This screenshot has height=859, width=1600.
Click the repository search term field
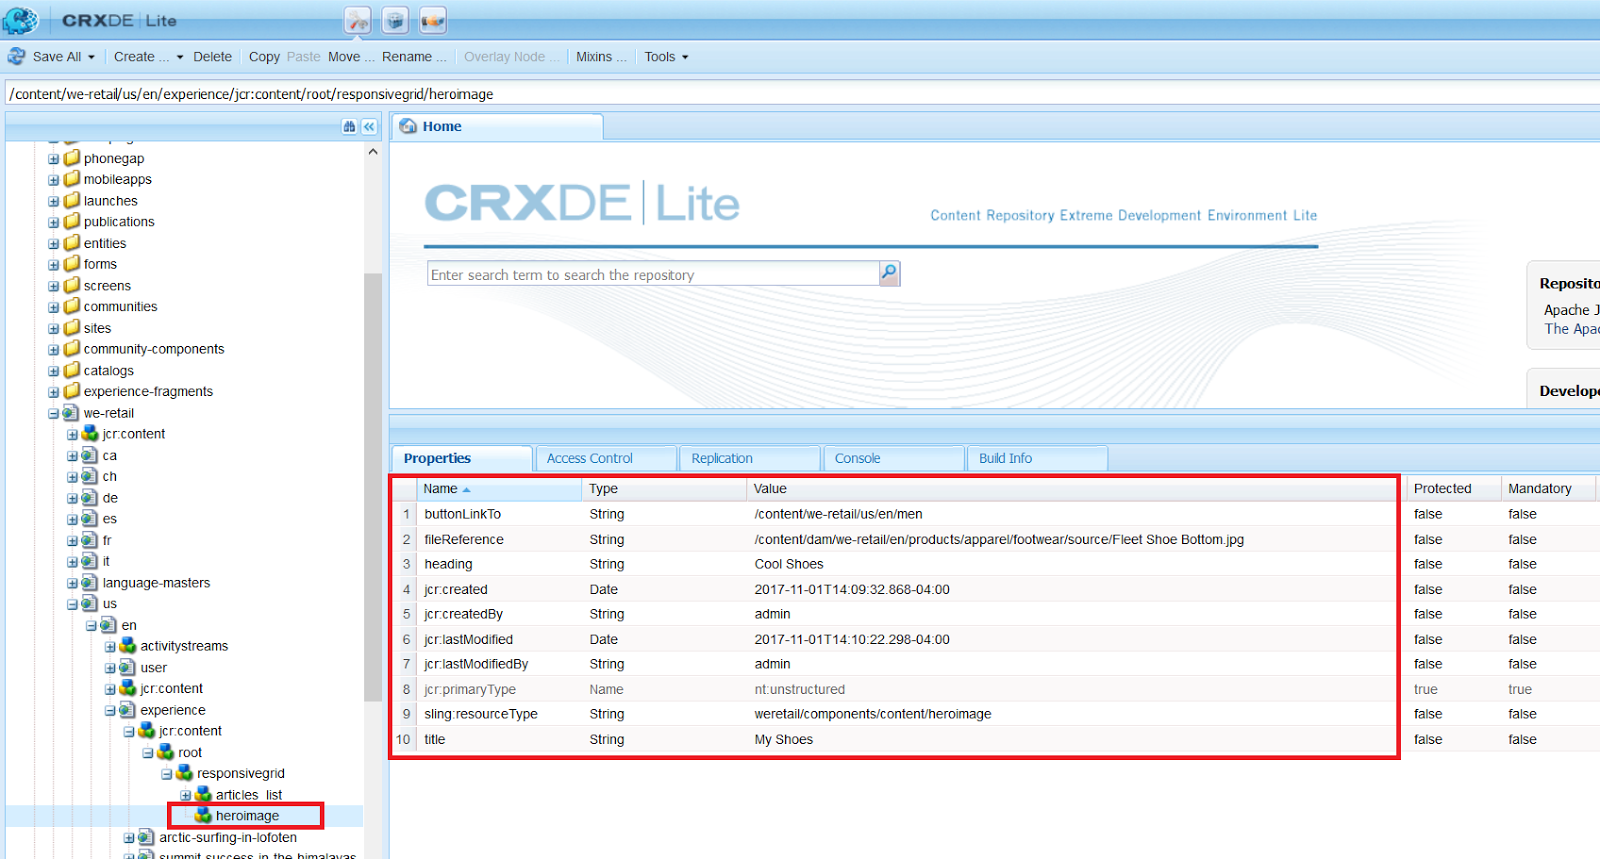[653, 274]
